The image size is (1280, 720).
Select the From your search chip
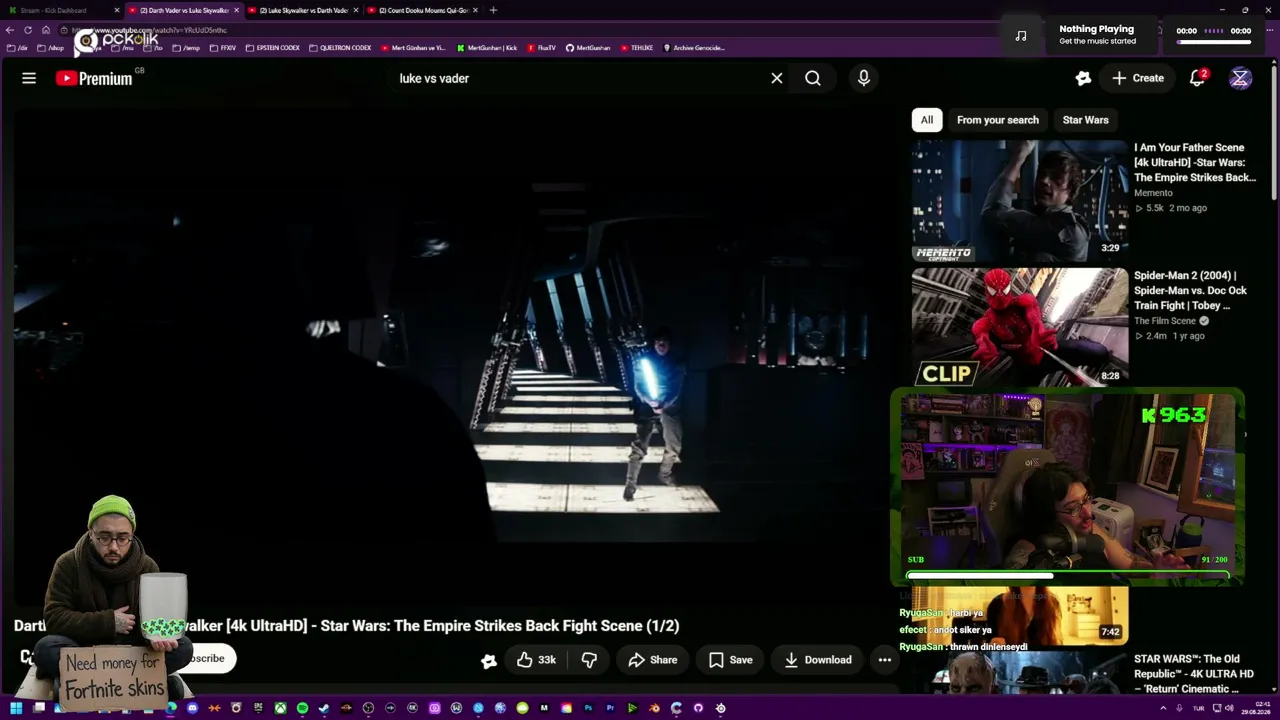[x=998, y=120]
